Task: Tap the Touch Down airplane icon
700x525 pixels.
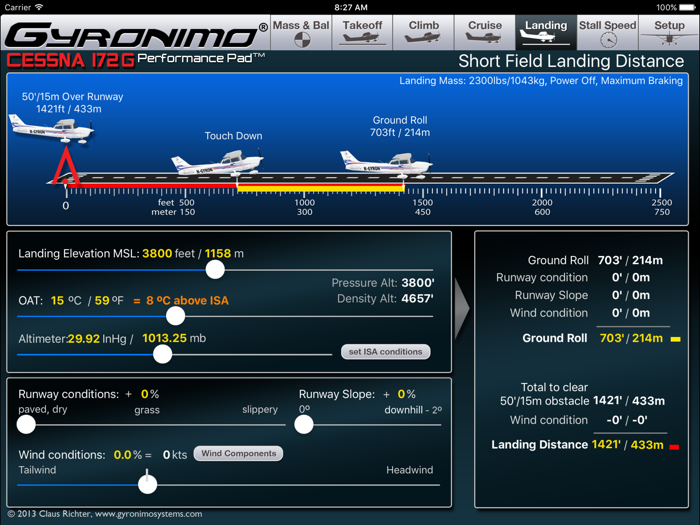Action: (x=216, y=163)
